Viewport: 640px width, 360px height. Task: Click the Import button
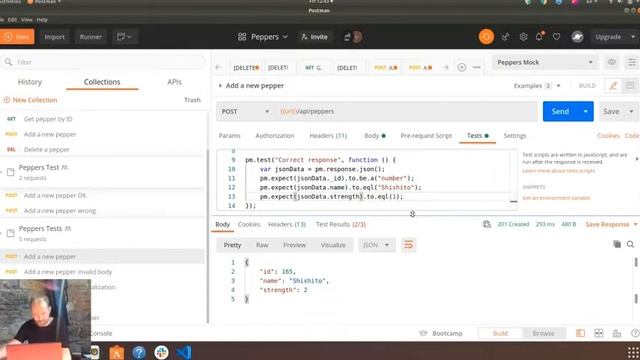click(54, 37)
